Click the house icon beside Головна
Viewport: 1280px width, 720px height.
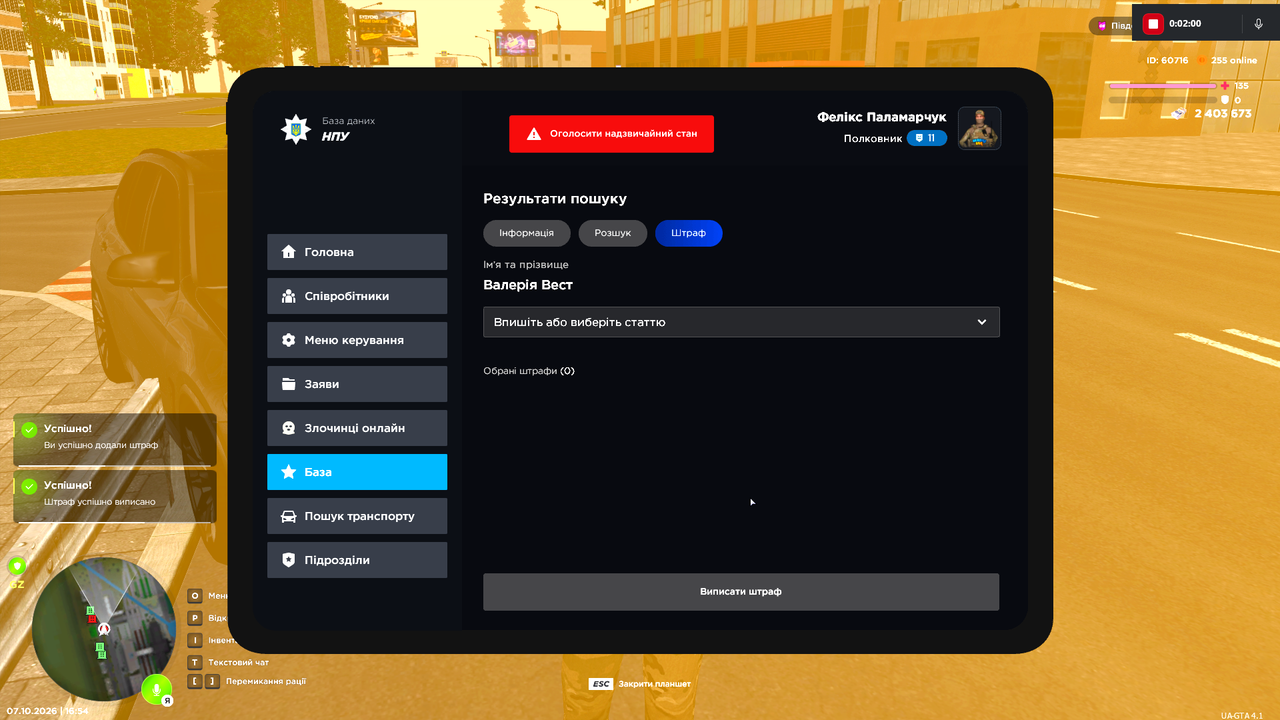pos(289,252)
